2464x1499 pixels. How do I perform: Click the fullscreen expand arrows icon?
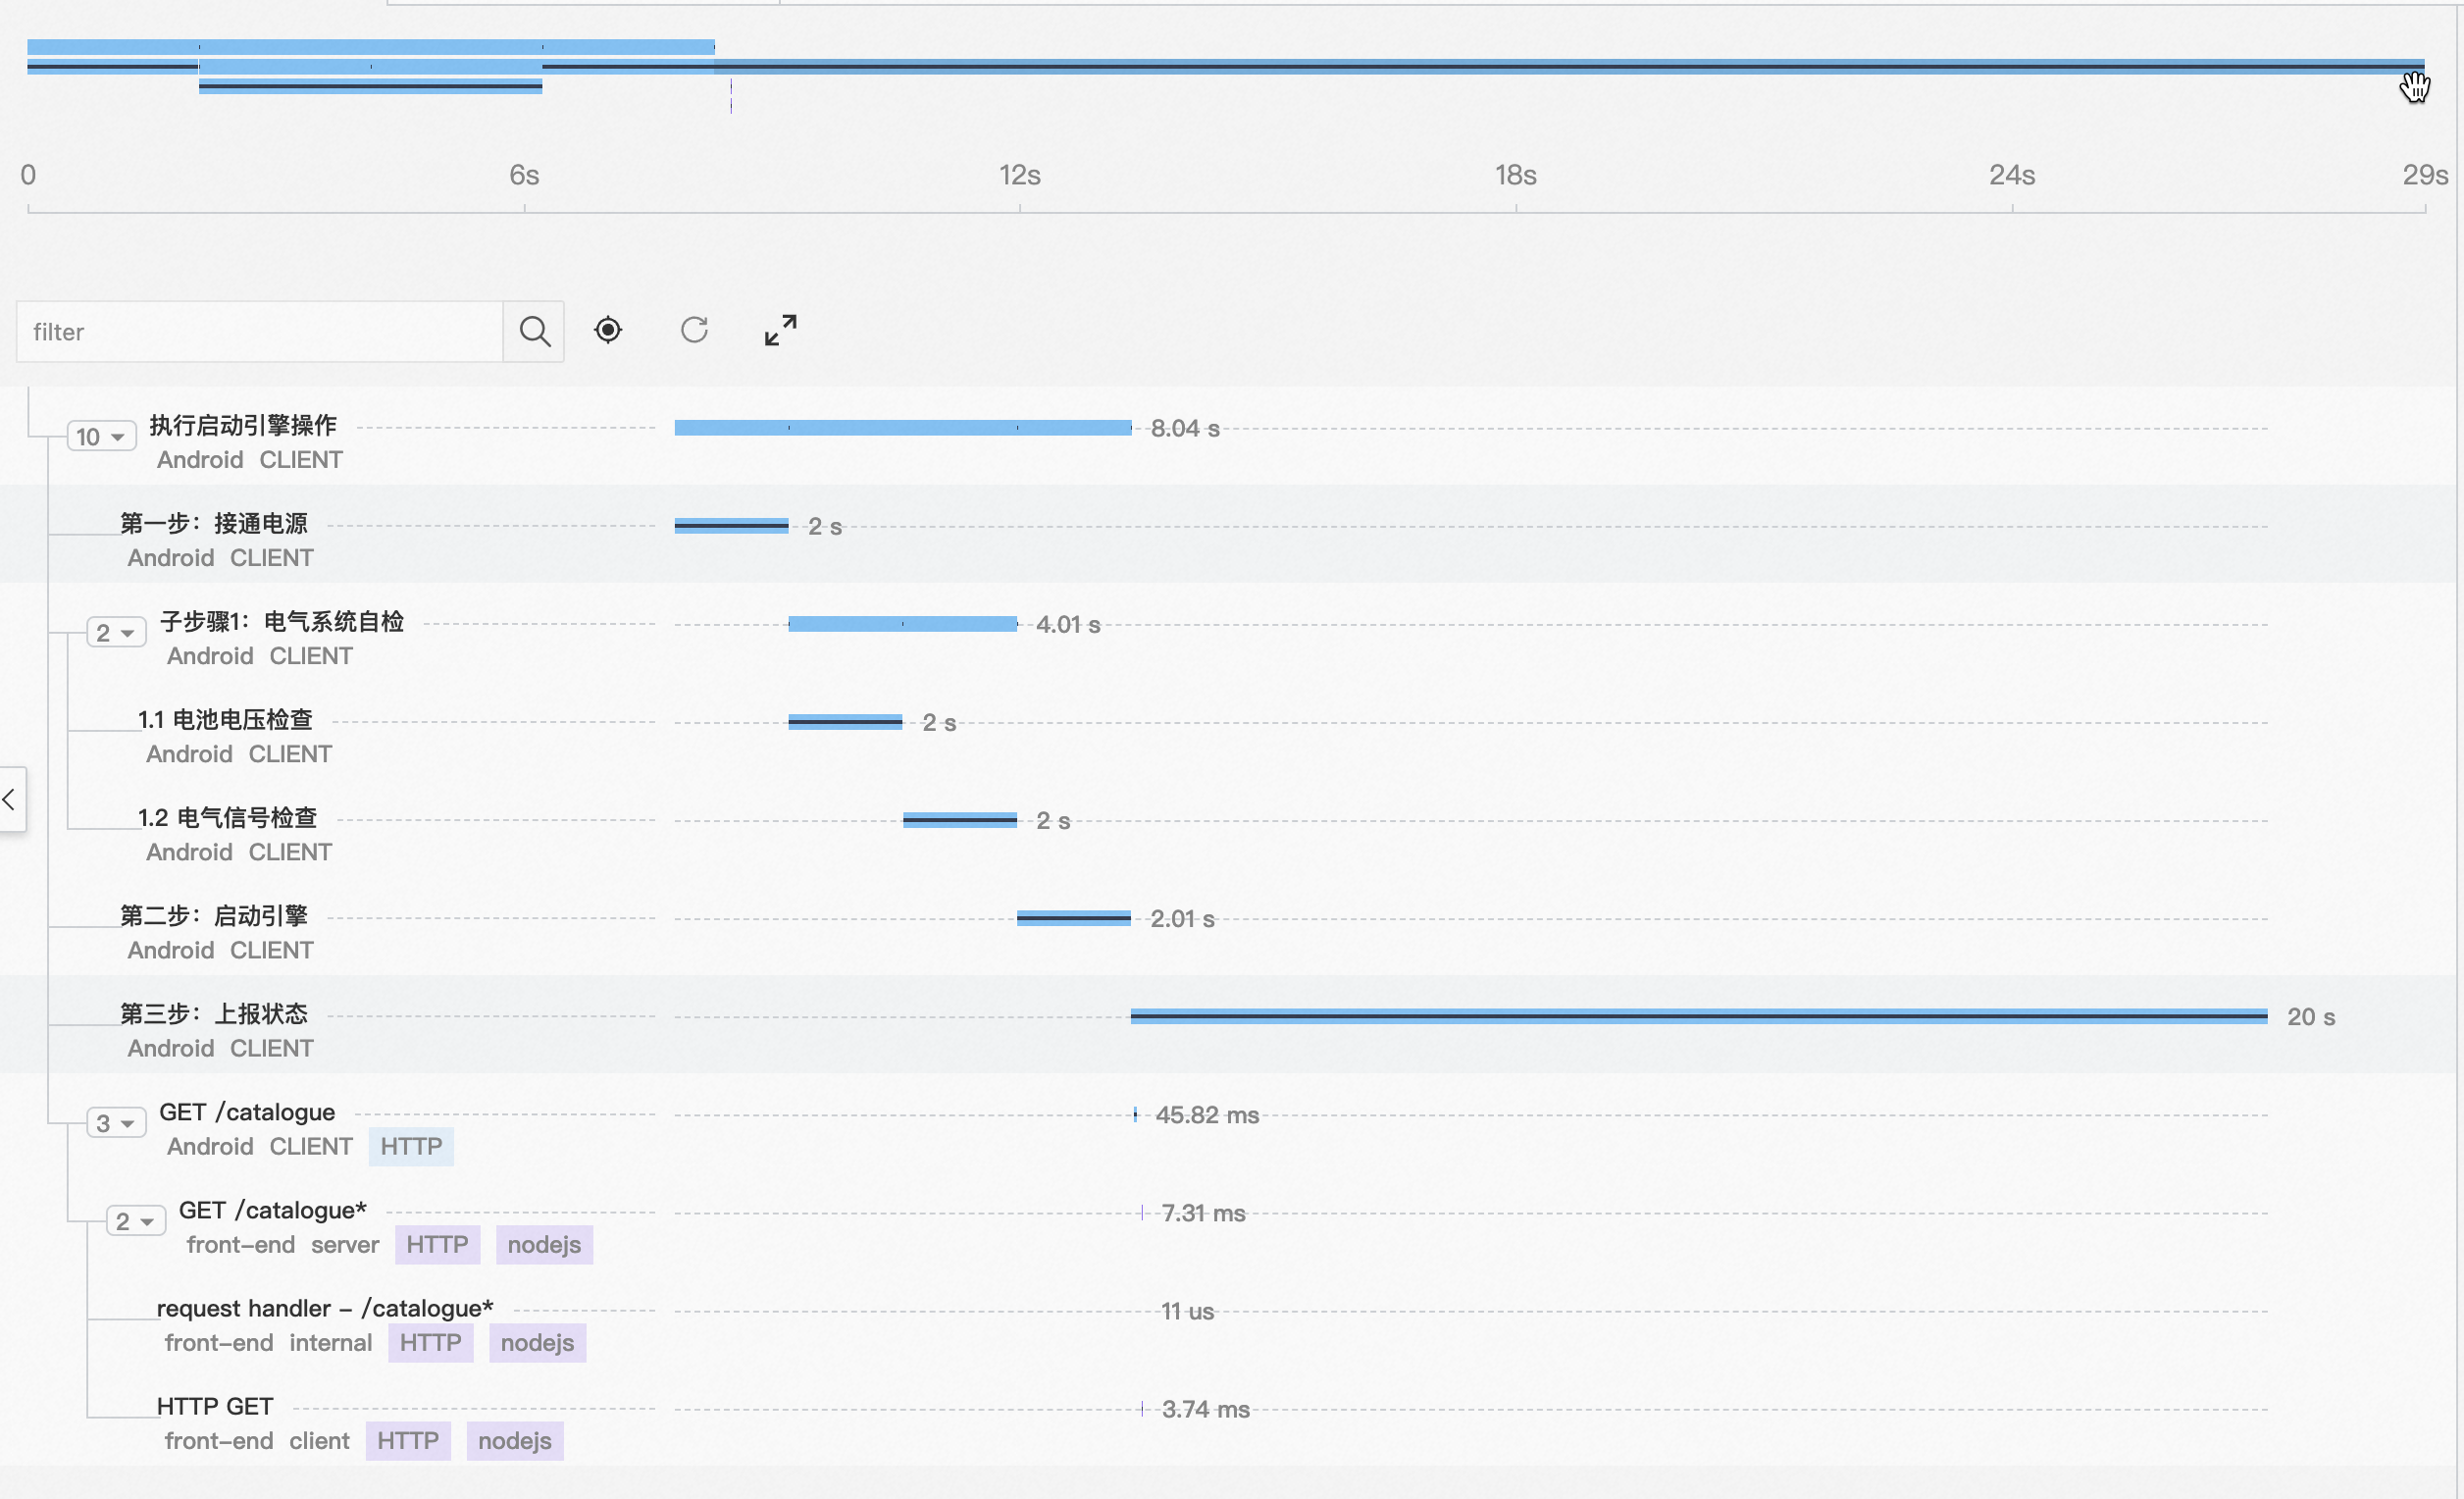(780, 330)
